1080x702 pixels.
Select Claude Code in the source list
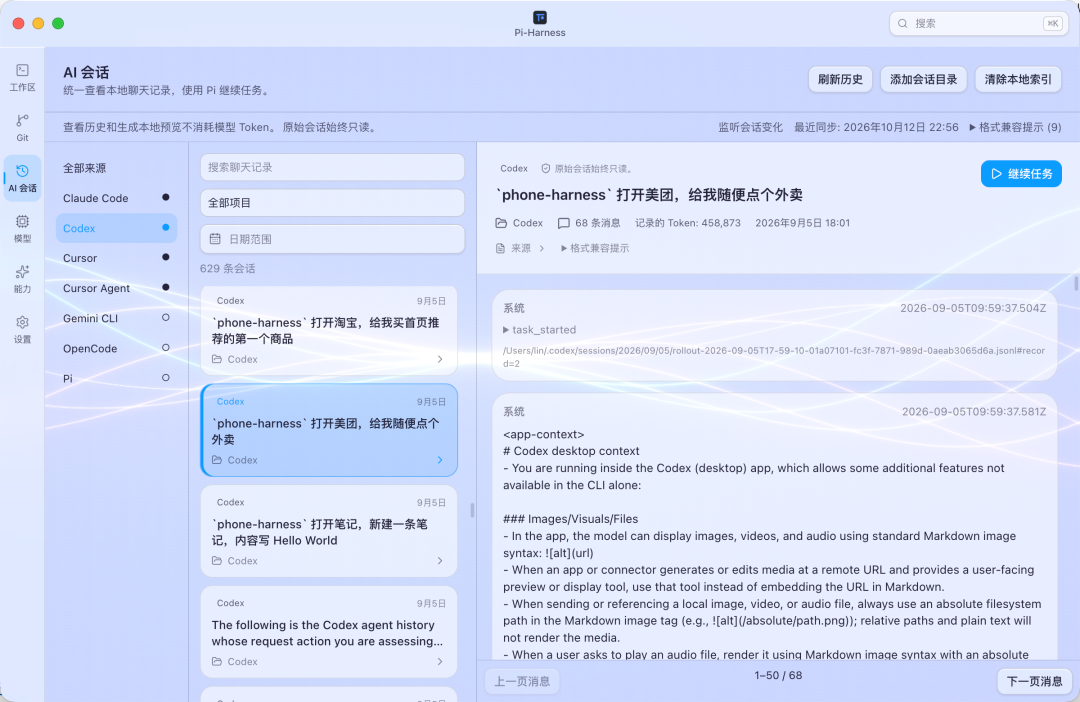pos(116,198)
